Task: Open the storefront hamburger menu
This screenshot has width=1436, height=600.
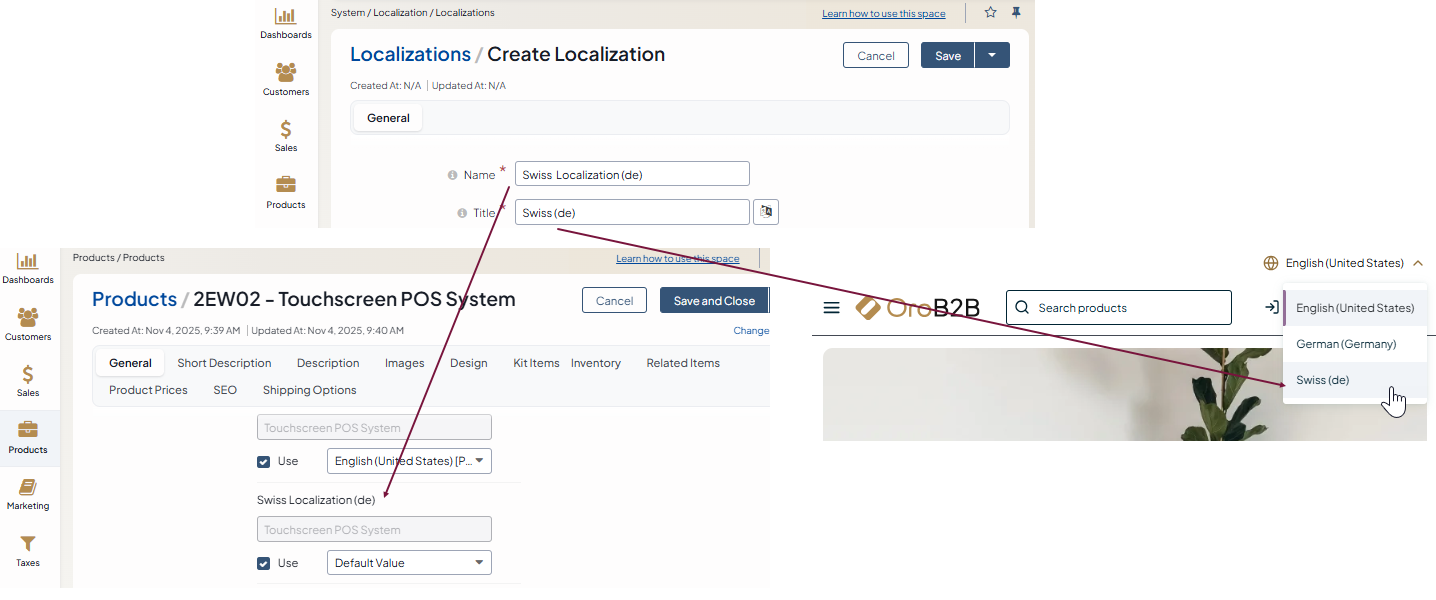Action: (831, 308)
